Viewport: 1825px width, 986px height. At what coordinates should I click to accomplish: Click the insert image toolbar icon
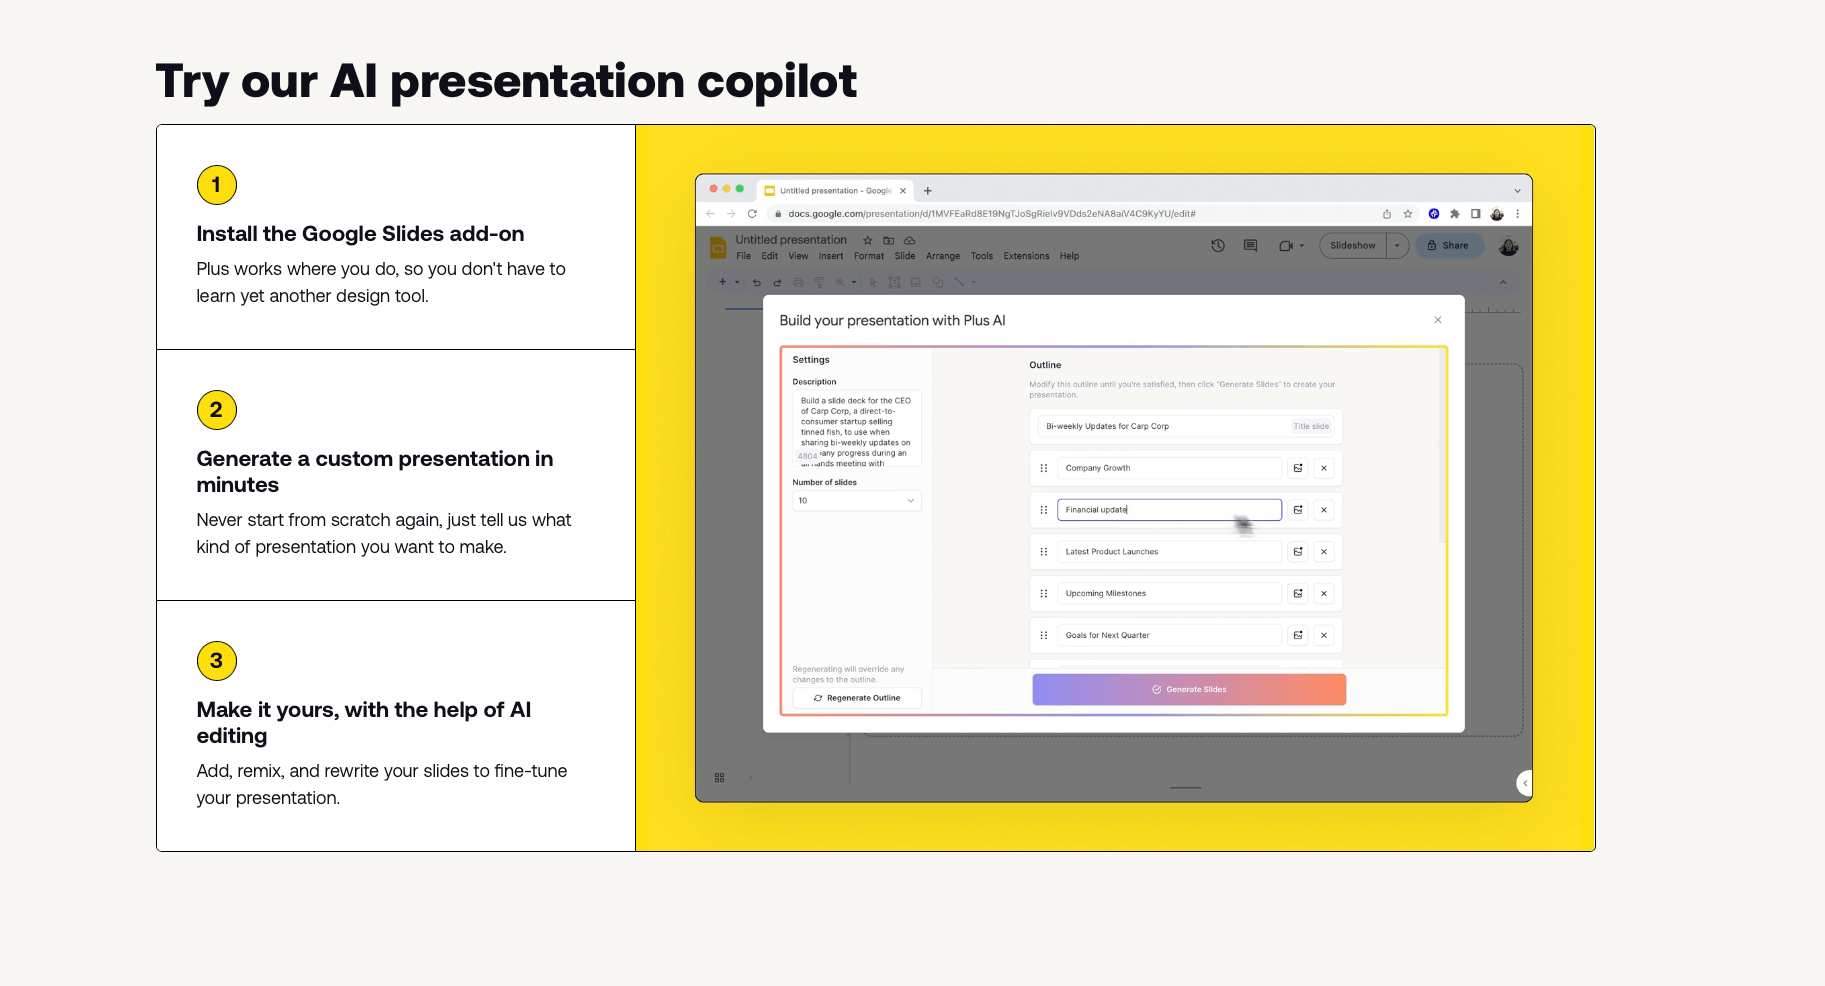(916, 283)
